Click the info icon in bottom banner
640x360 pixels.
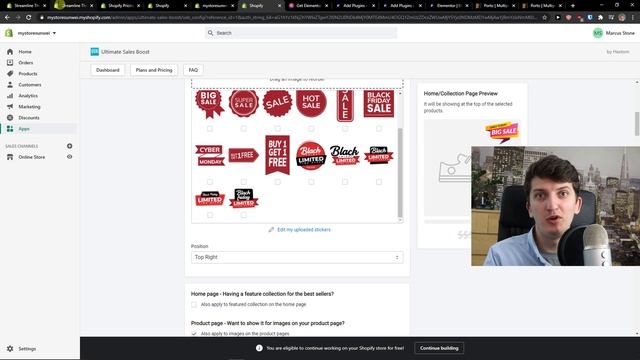tap(259, 348)
